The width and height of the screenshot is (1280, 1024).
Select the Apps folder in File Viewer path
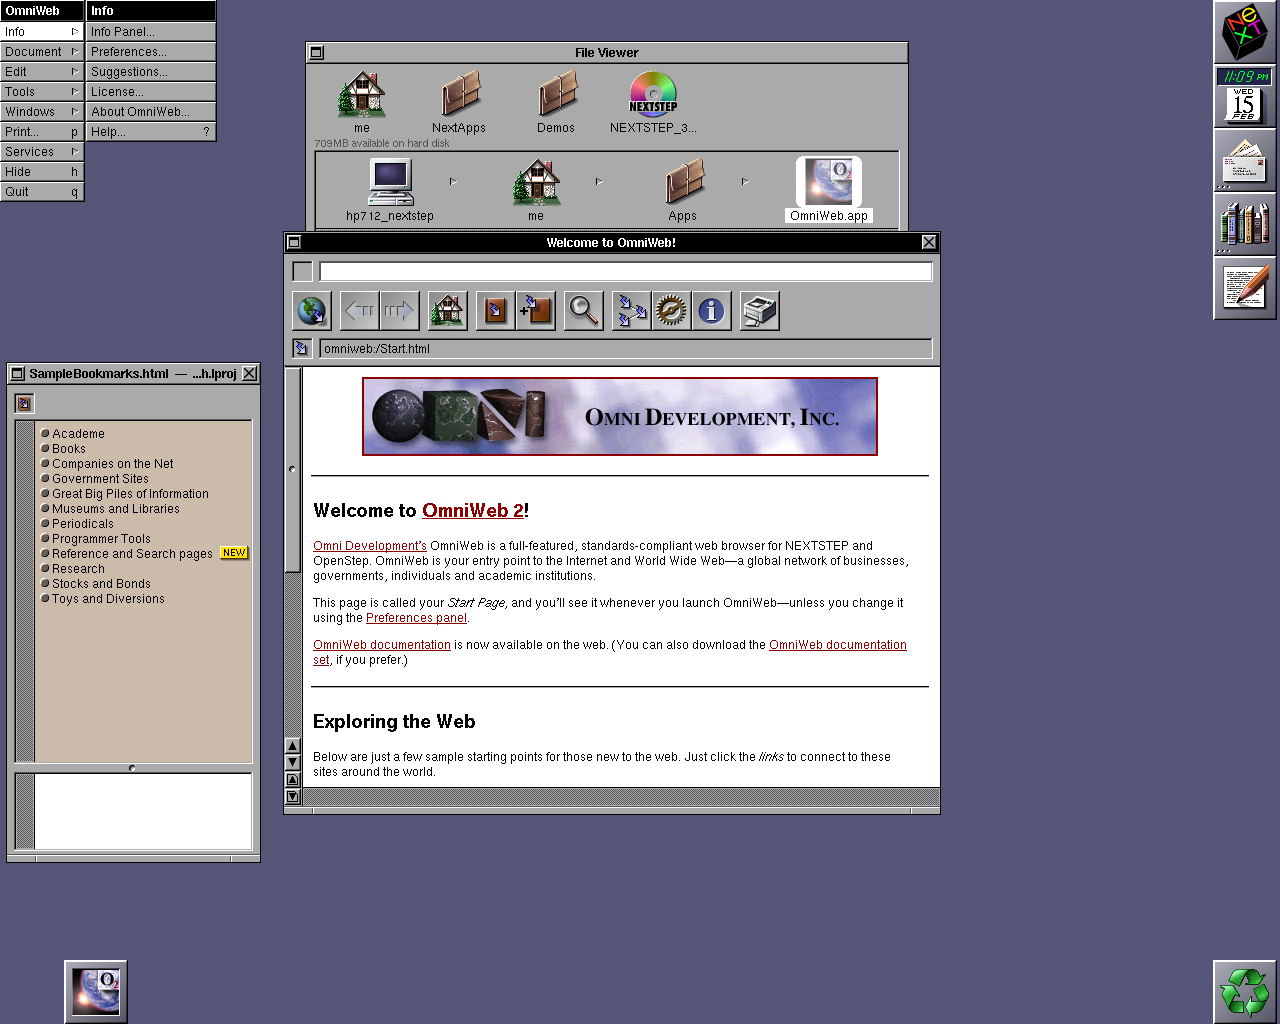pos(683,182)
